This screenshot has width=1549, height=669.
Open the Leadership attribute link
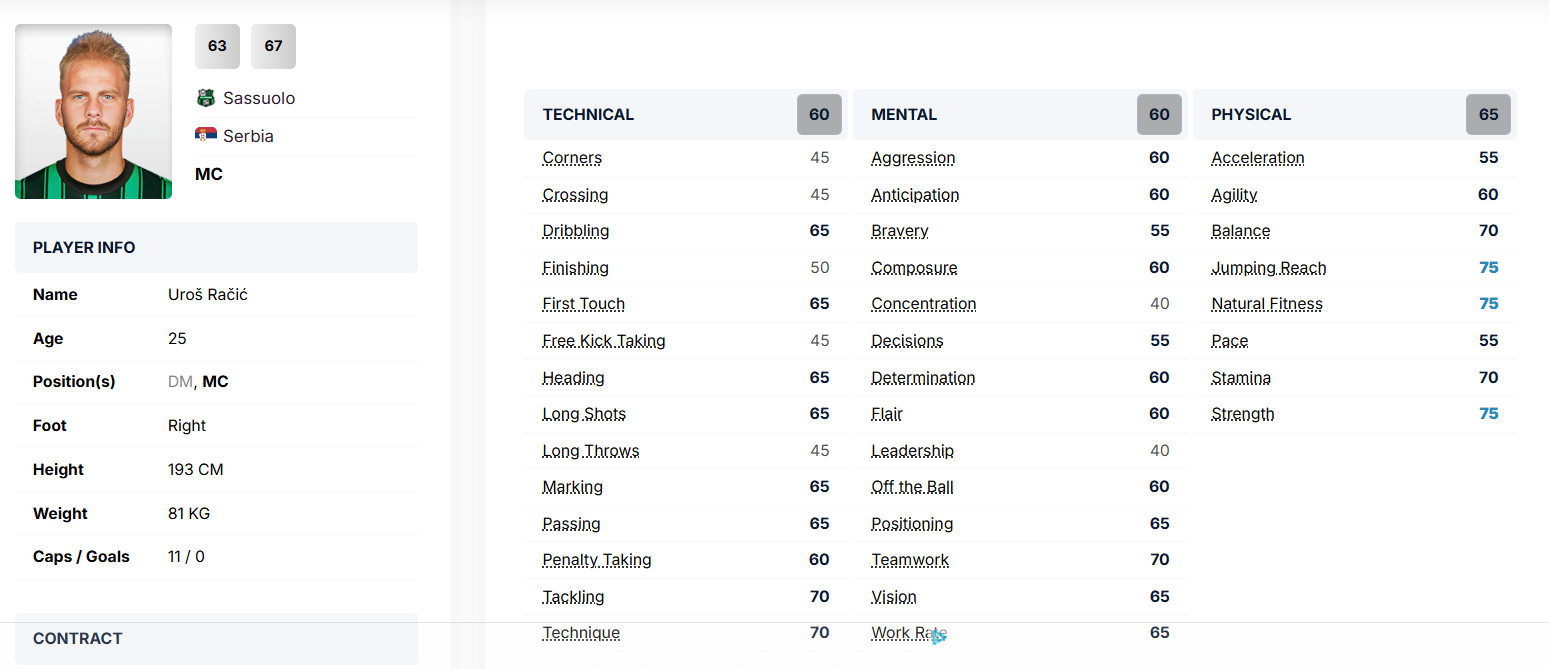pos(912,451)
